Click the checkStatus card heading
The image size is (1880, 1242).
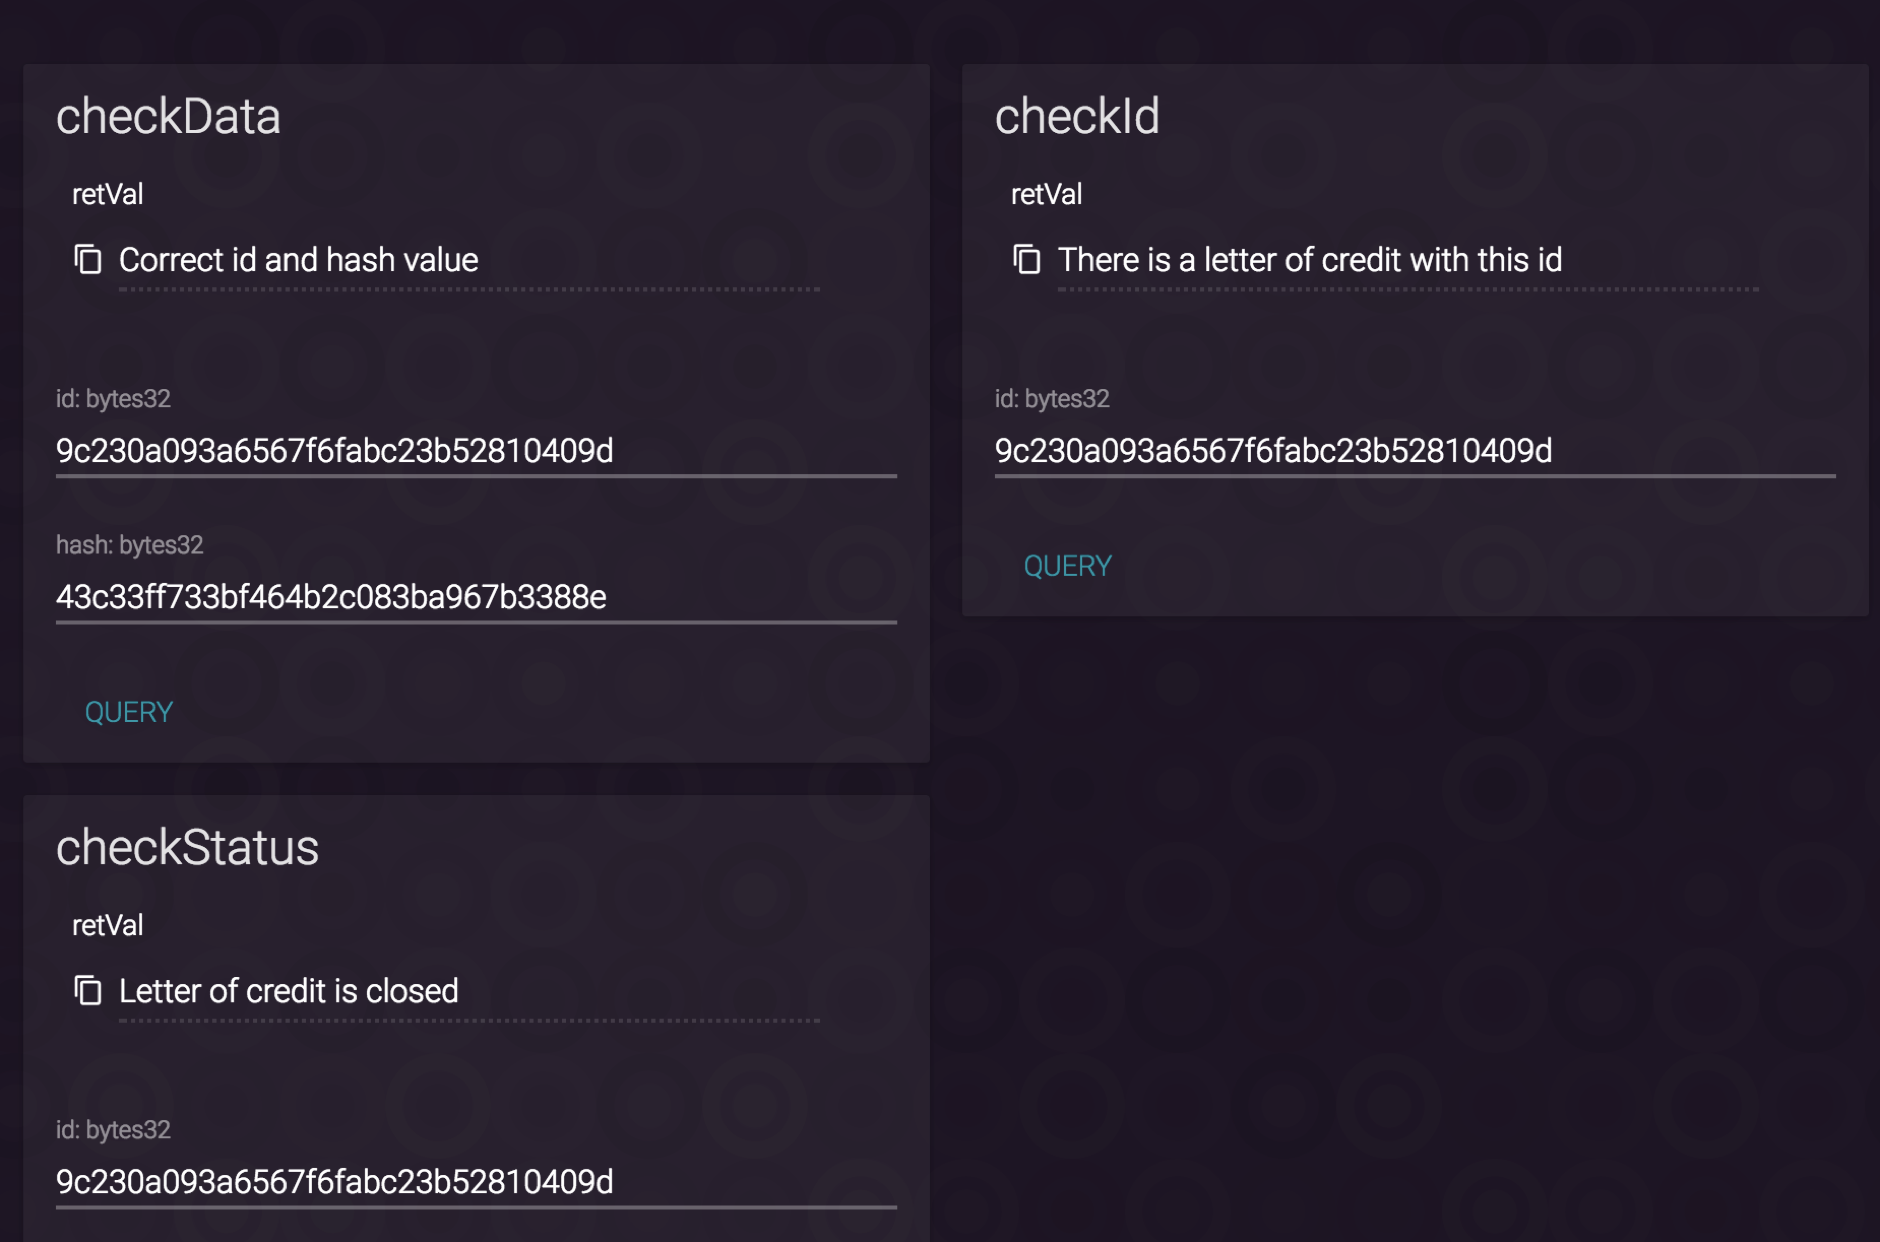pyautogui.click(x=187, y=847)
